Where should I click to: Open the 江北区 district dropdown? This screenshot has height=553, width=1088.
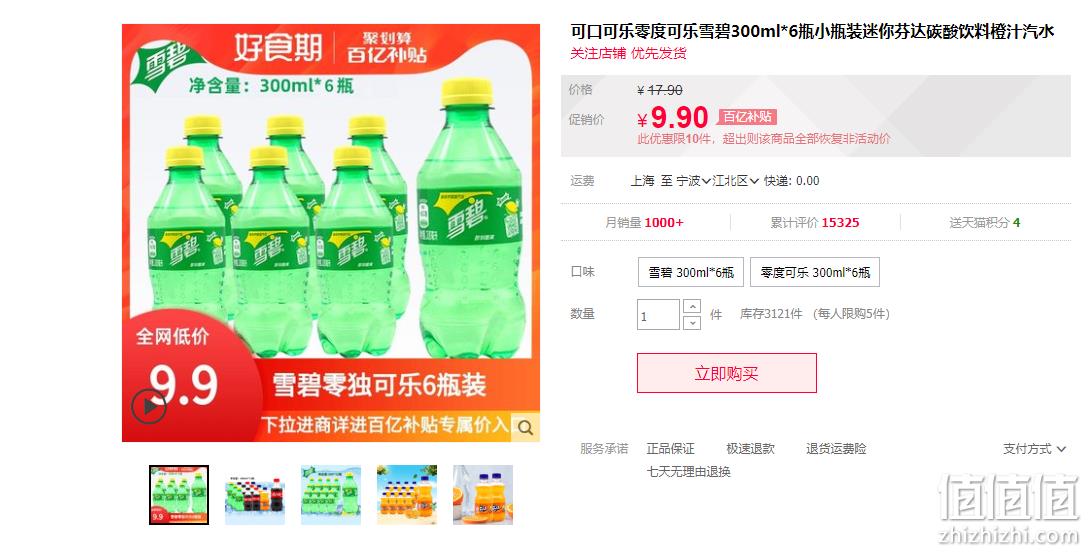click(736, 181)
